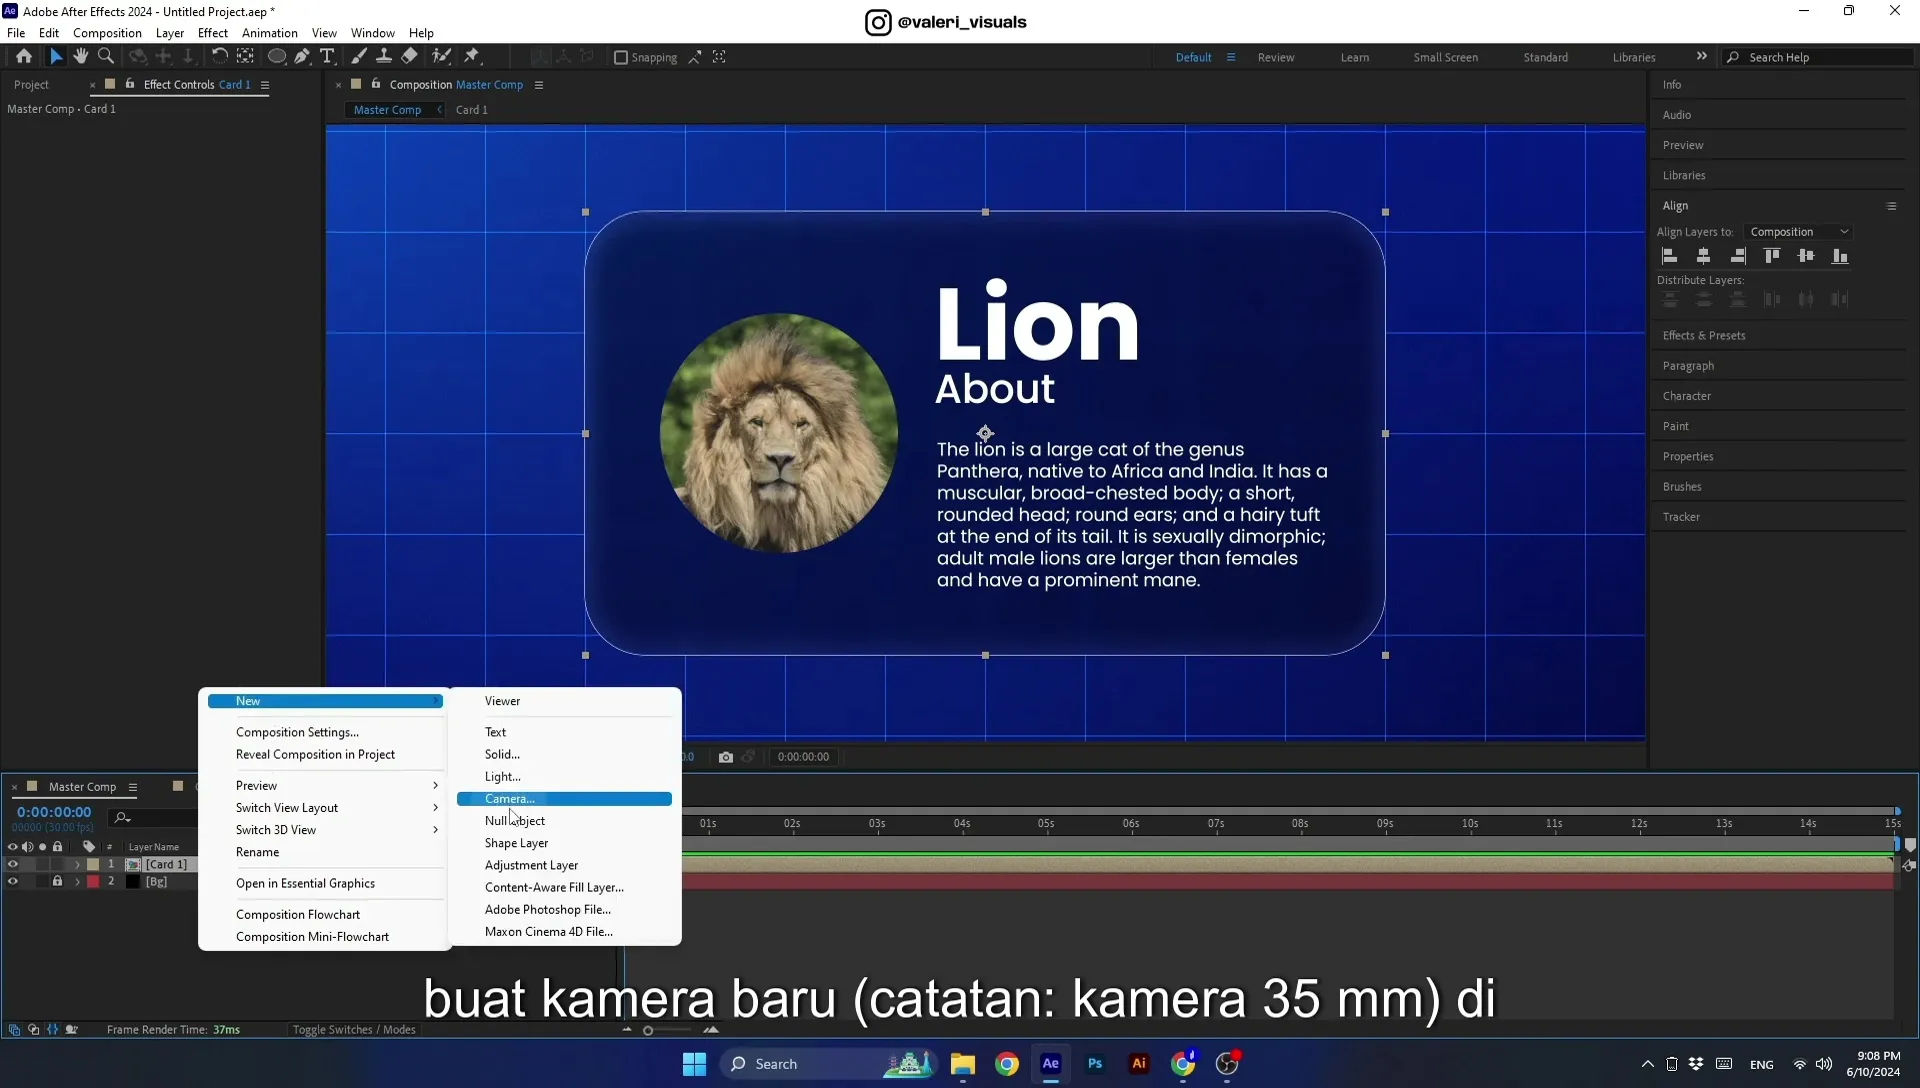Open the Align panel menu icon
This screenshot has width=1920, height=1088.
(1891, 206)
